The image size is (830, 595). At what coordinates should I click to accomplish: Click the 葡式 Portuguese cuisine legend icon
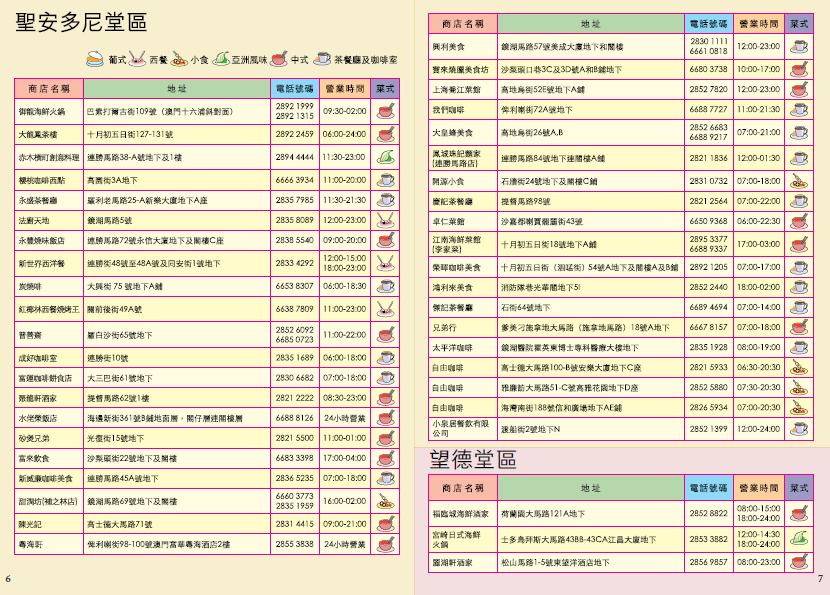[x=95, y=59]
